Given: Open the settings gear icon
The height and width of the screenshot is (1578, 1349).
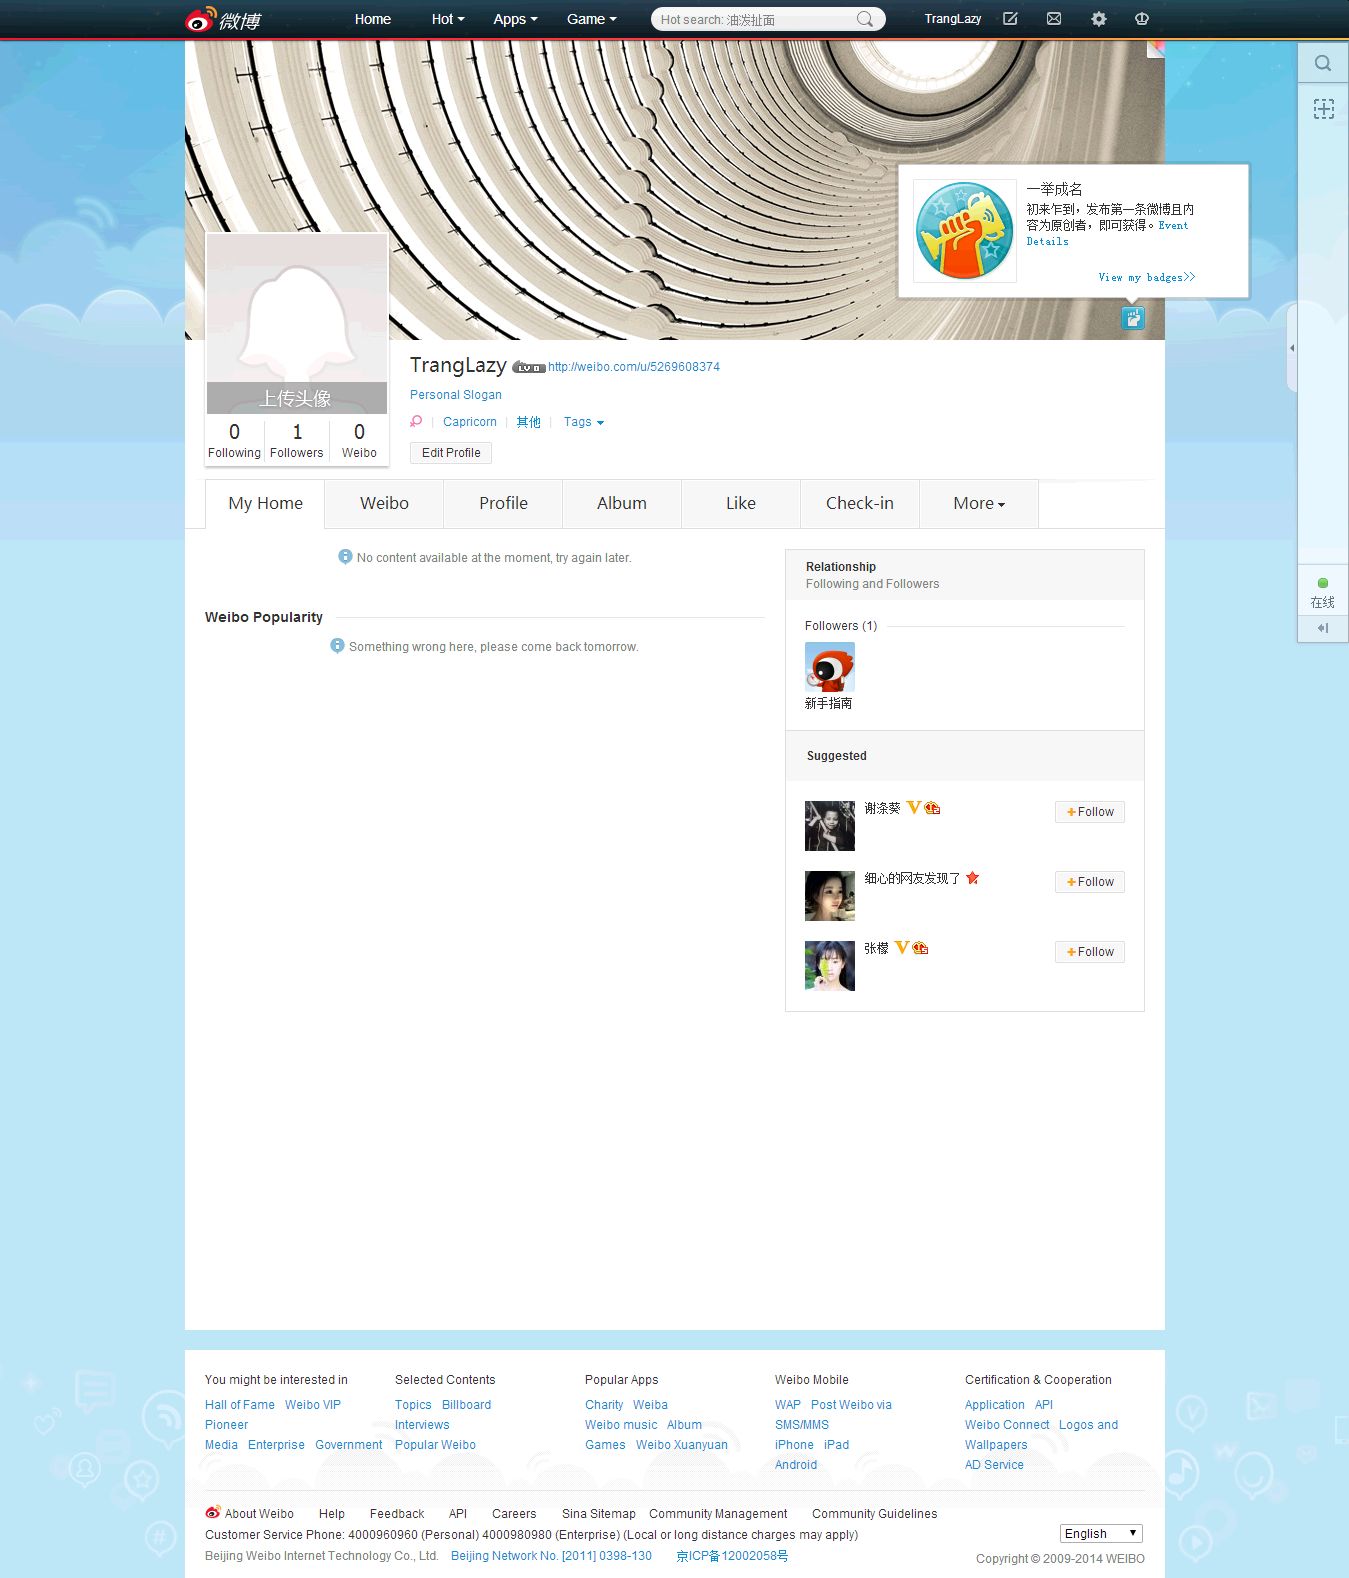Looking at the screenshot, I should [x=1098, y=19].
